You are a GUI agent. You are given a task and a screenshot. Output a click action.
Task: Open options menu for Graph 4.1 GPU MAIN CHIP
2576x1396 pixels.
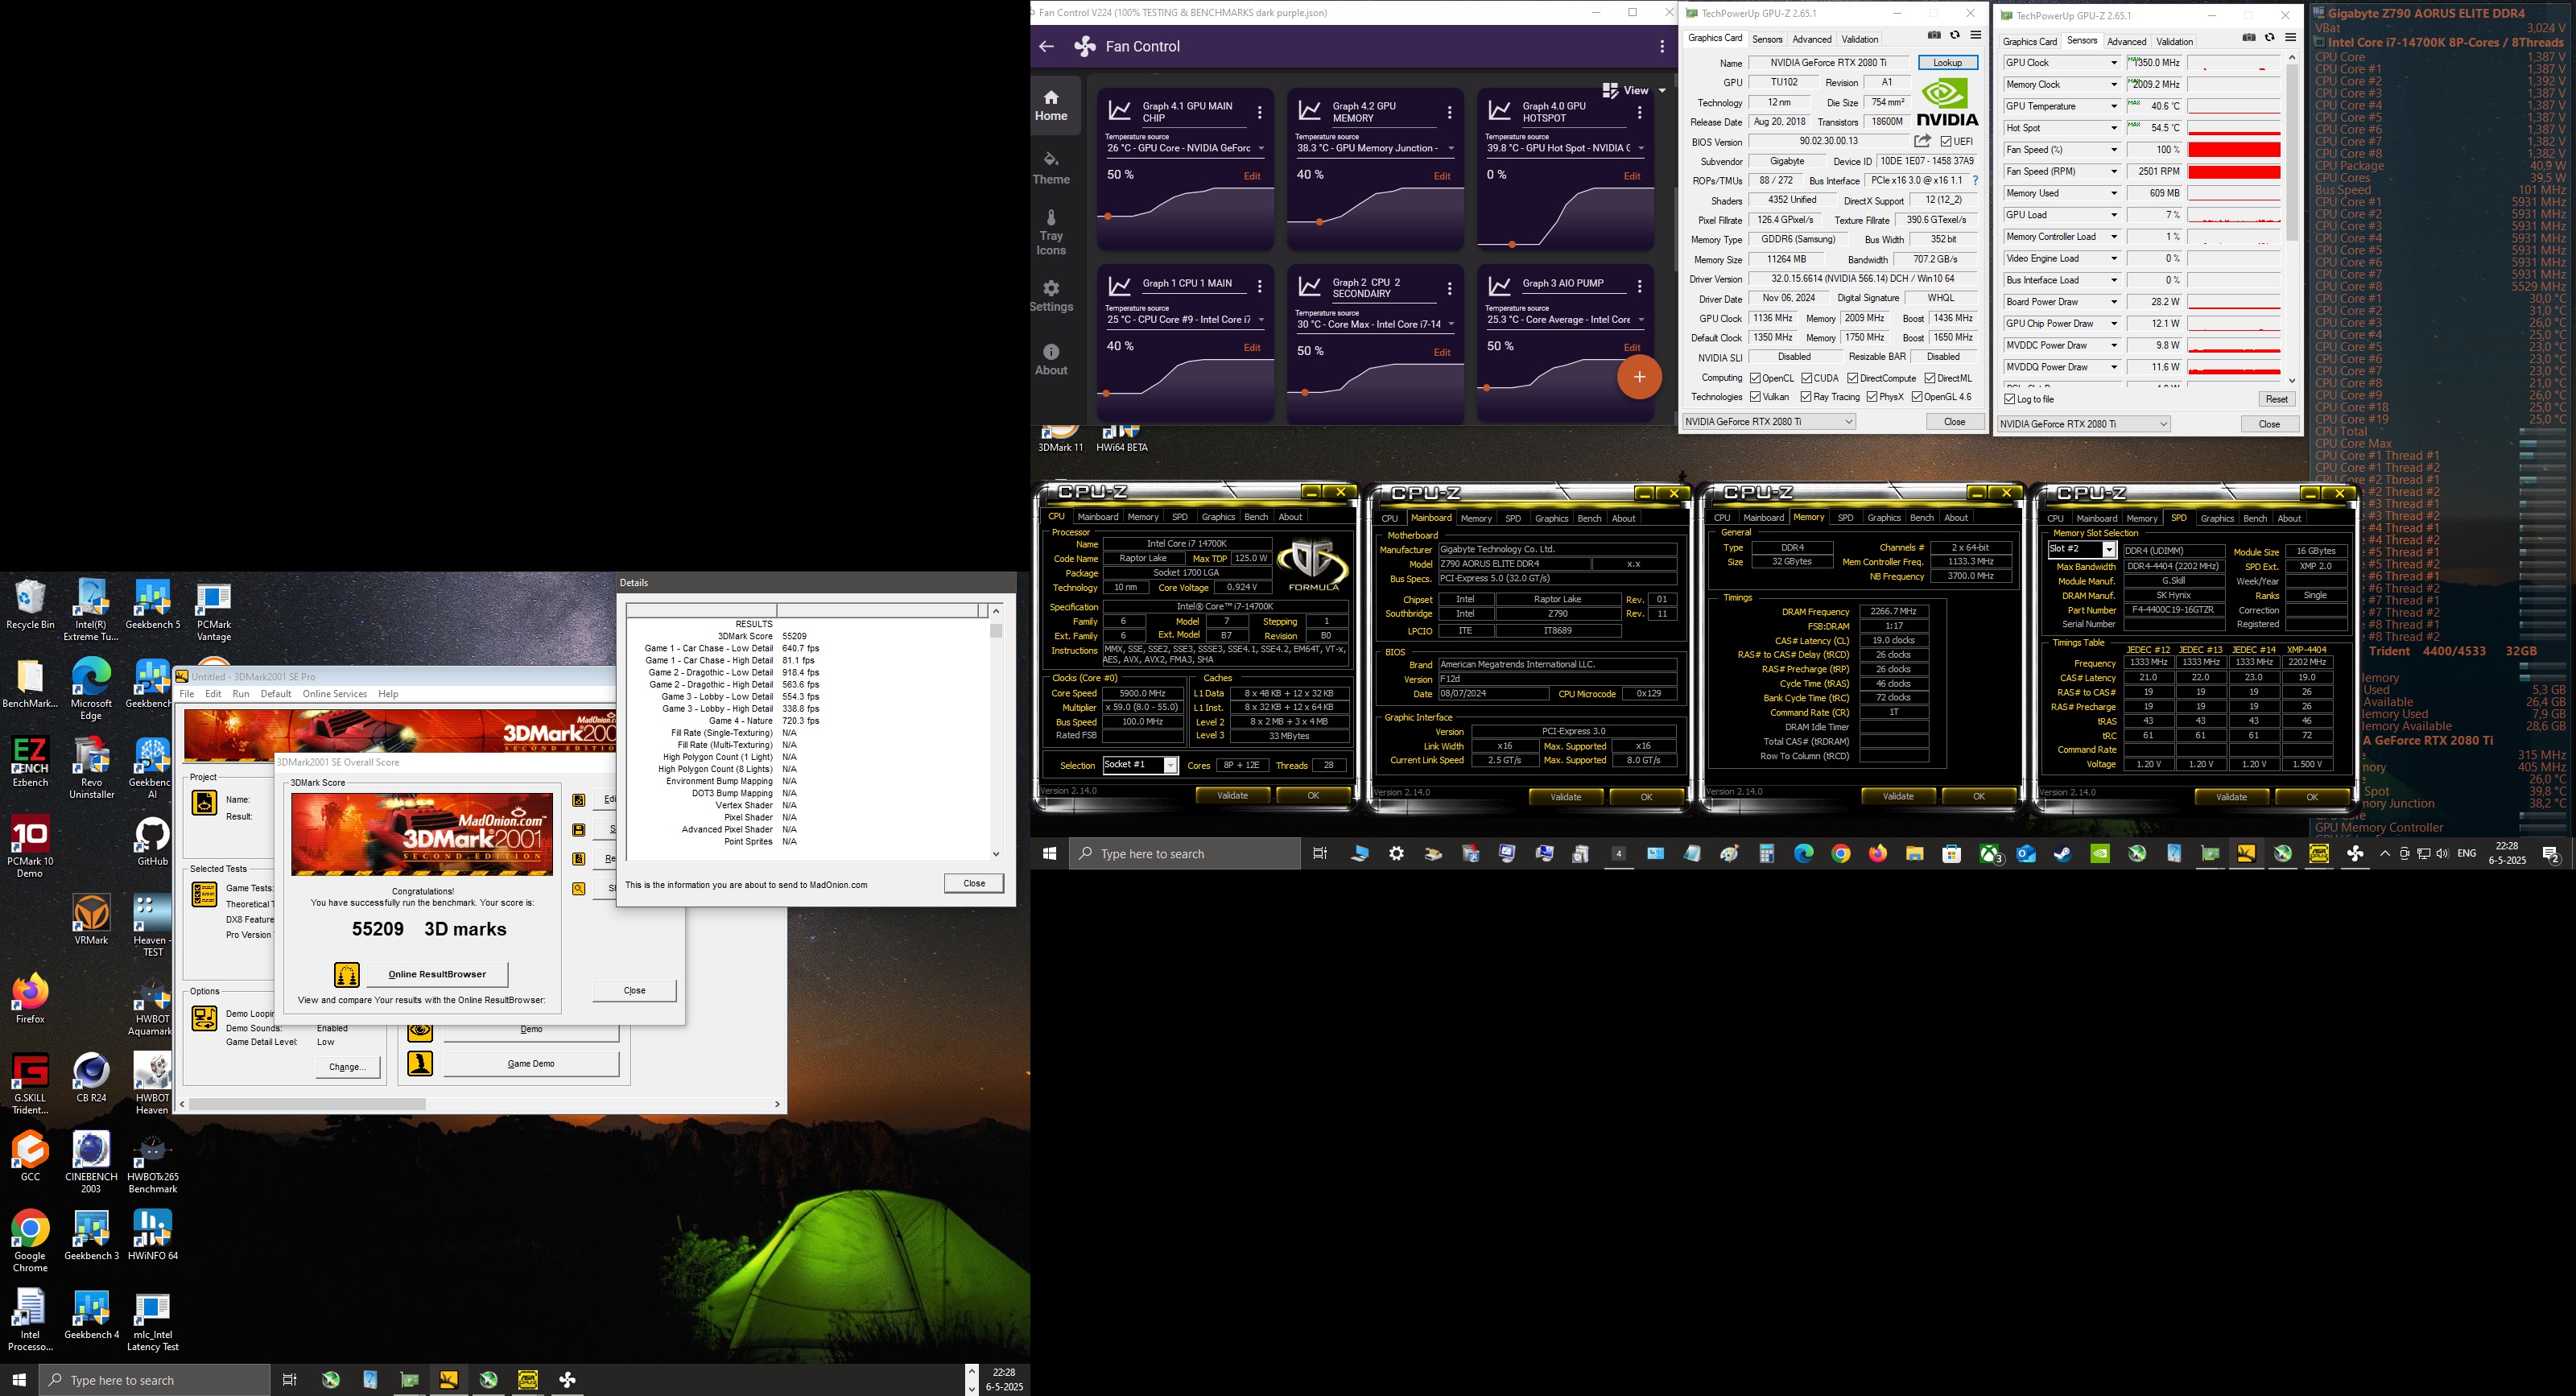pos(1260,113)
